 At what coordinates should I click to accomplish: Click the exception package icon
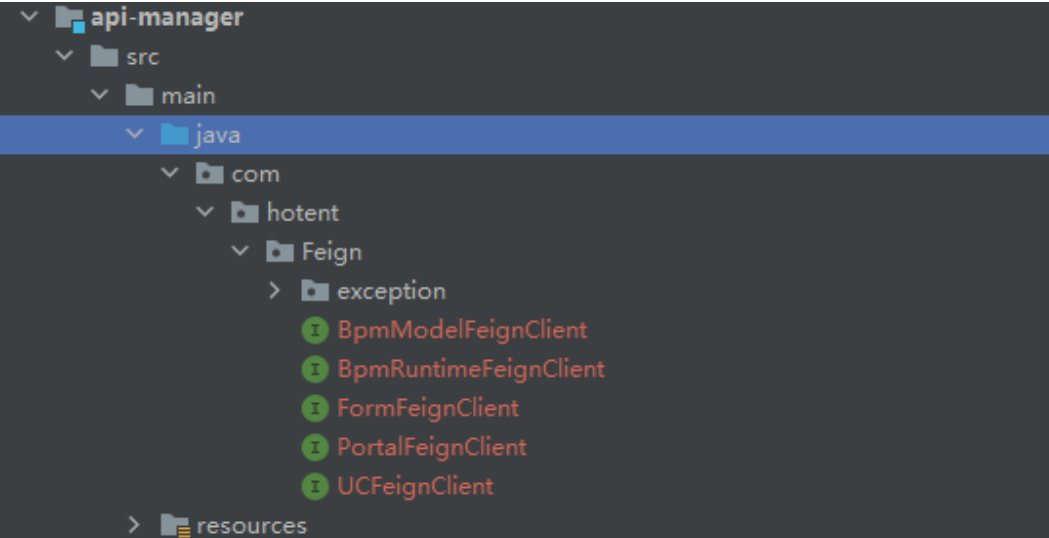tap(315, 291)
